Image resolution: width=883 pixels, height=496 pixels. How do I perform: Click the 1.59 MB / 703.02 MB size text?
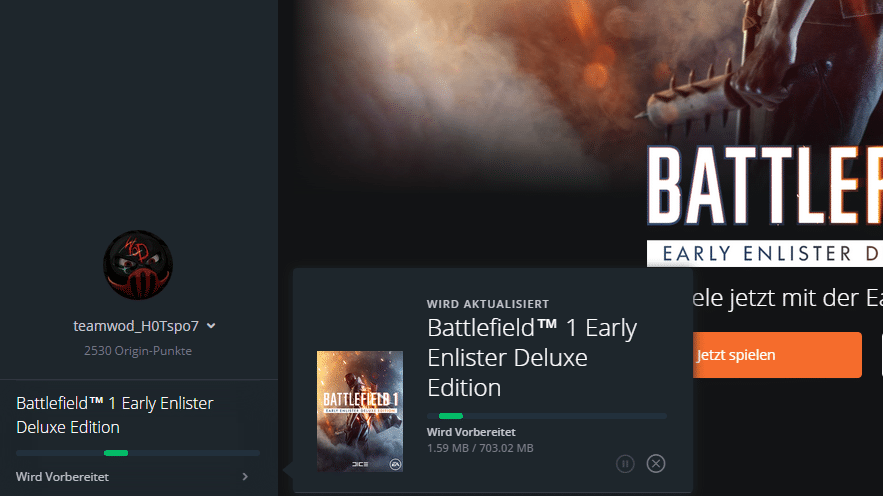point(480,448)
